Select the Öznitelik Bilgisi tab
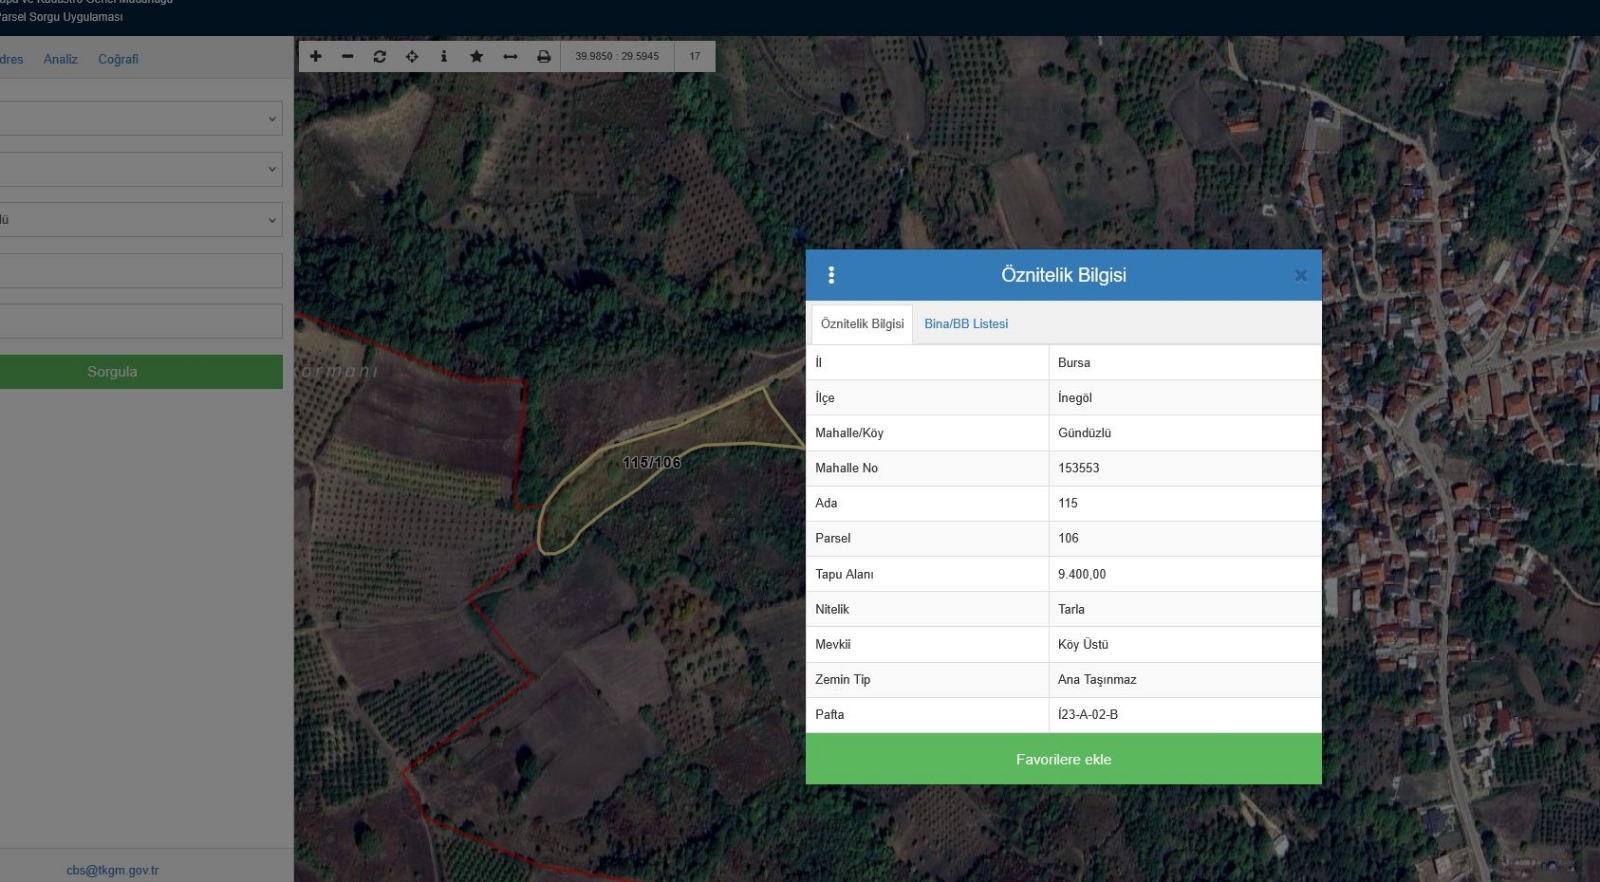The height and width of the screenshot is (882, 1600). click(x=862, y=324)
